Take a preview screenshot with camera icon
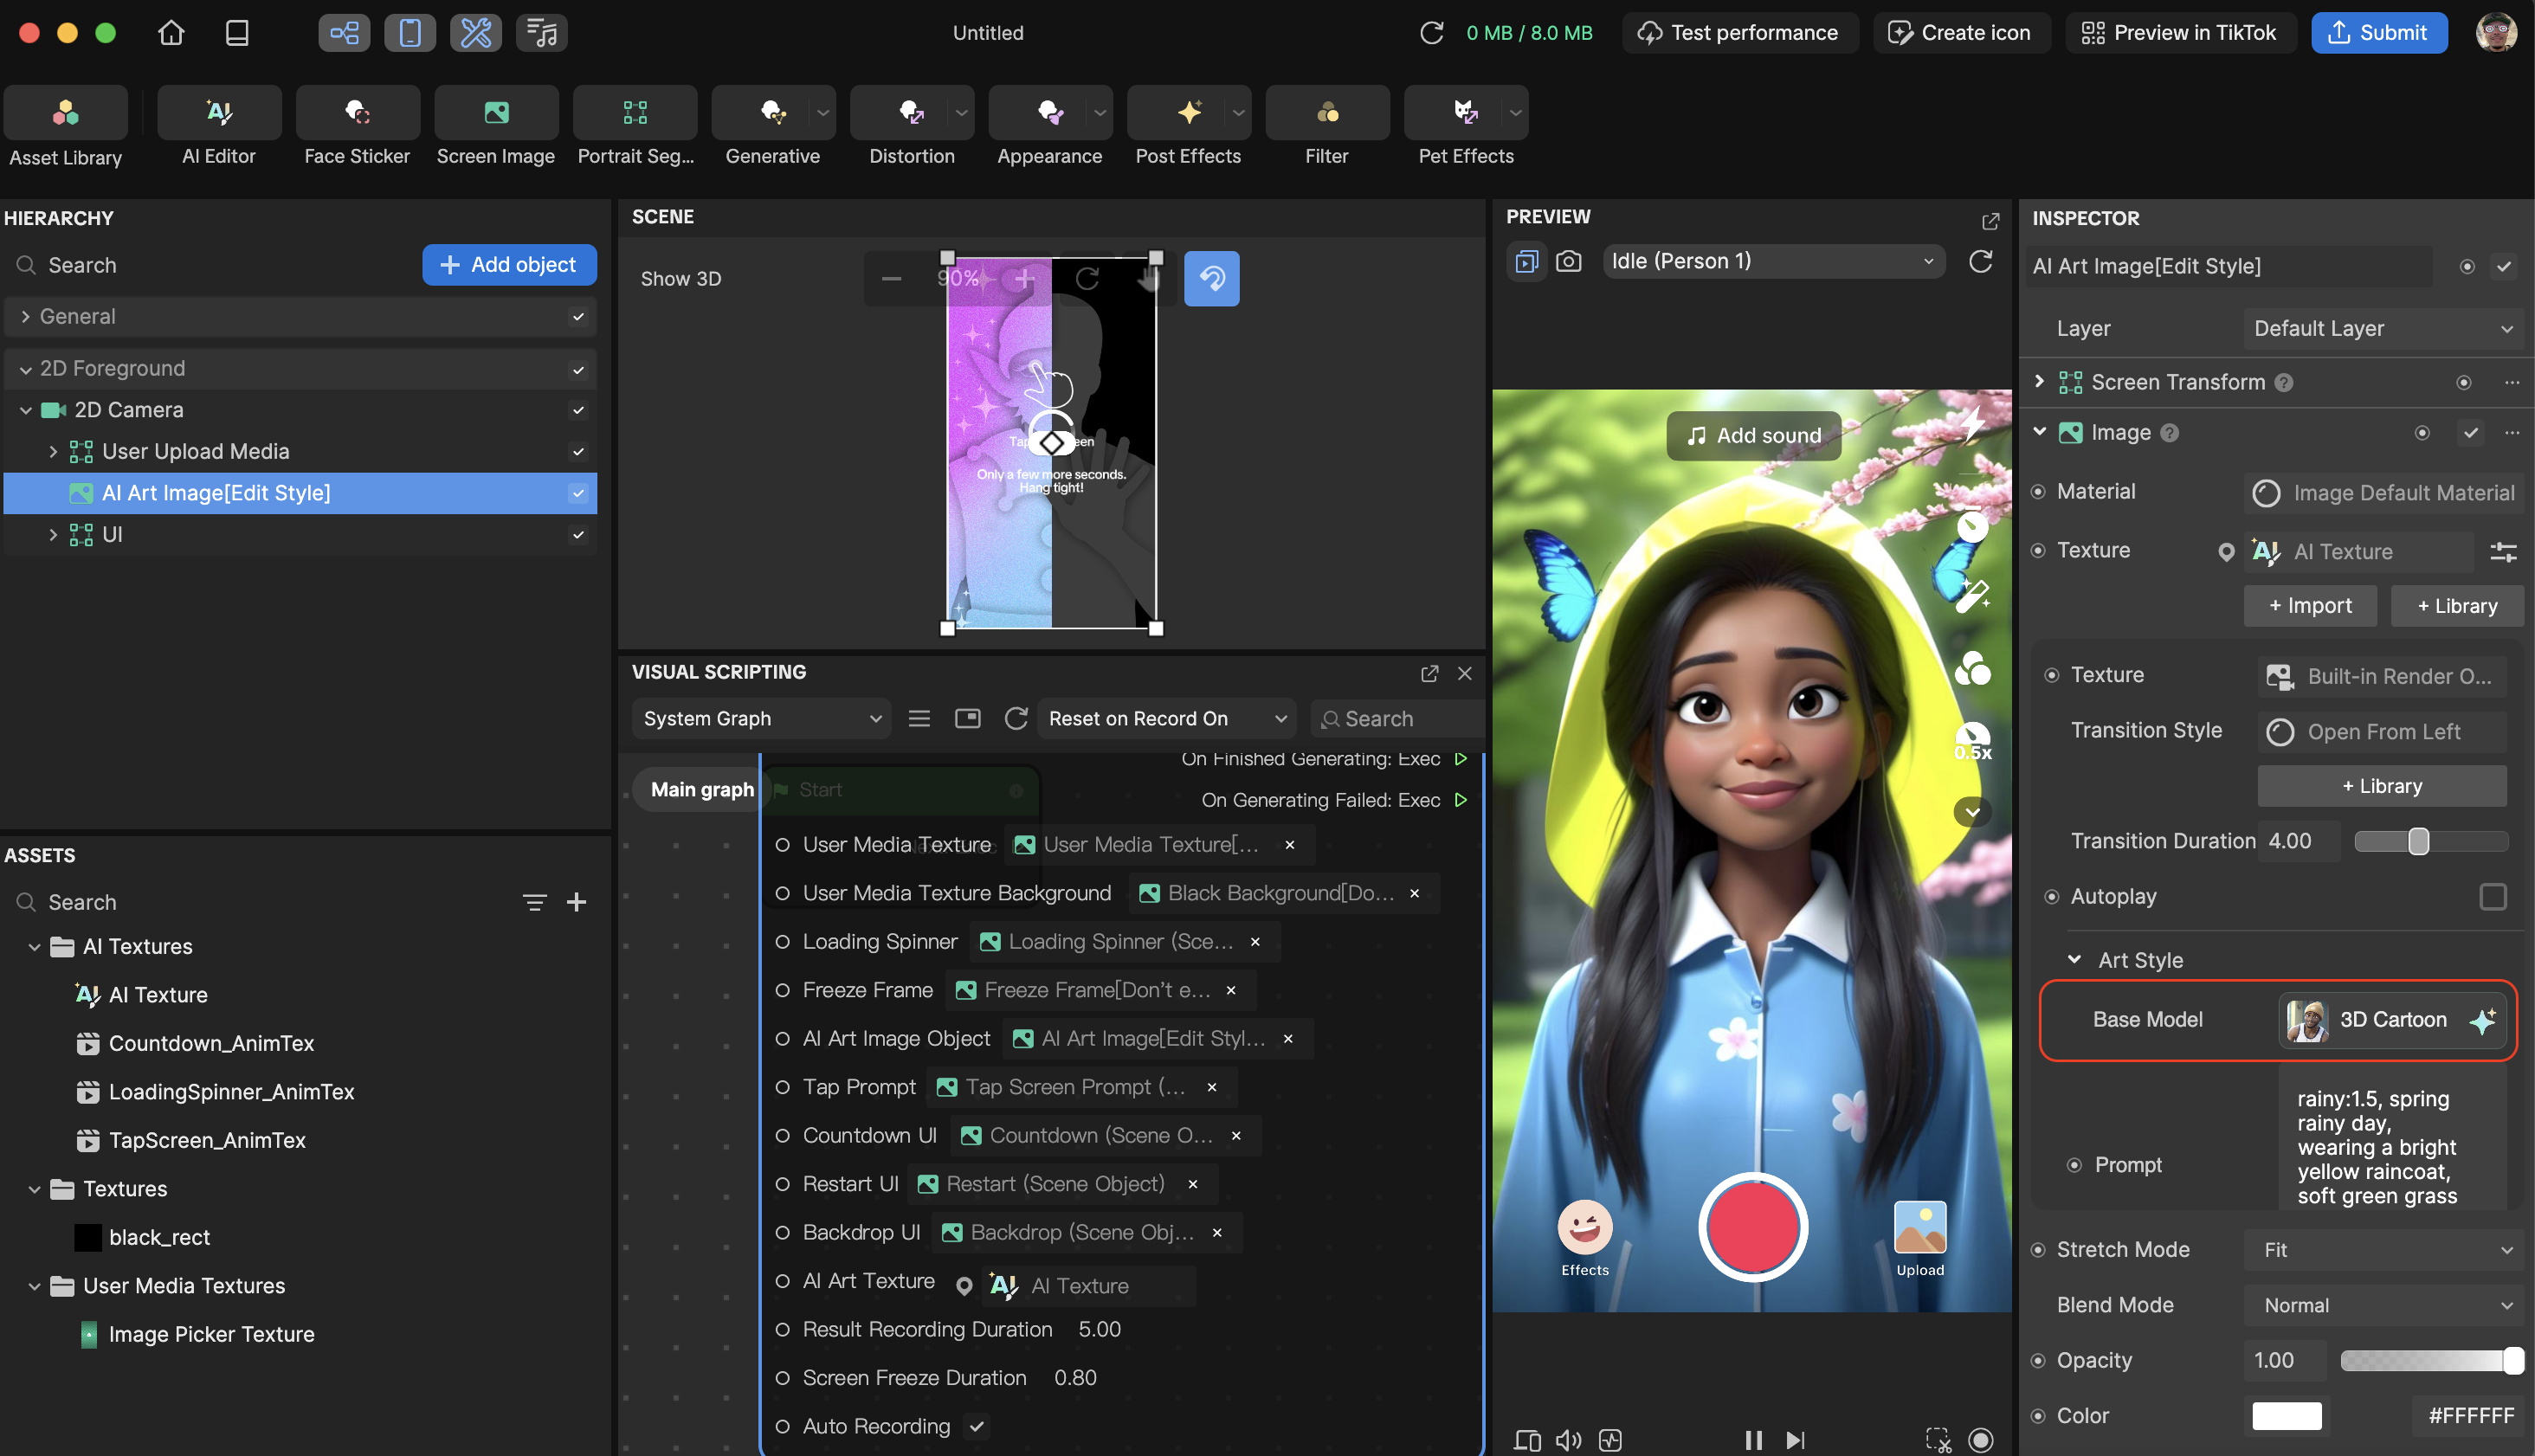 [1569, 262]
